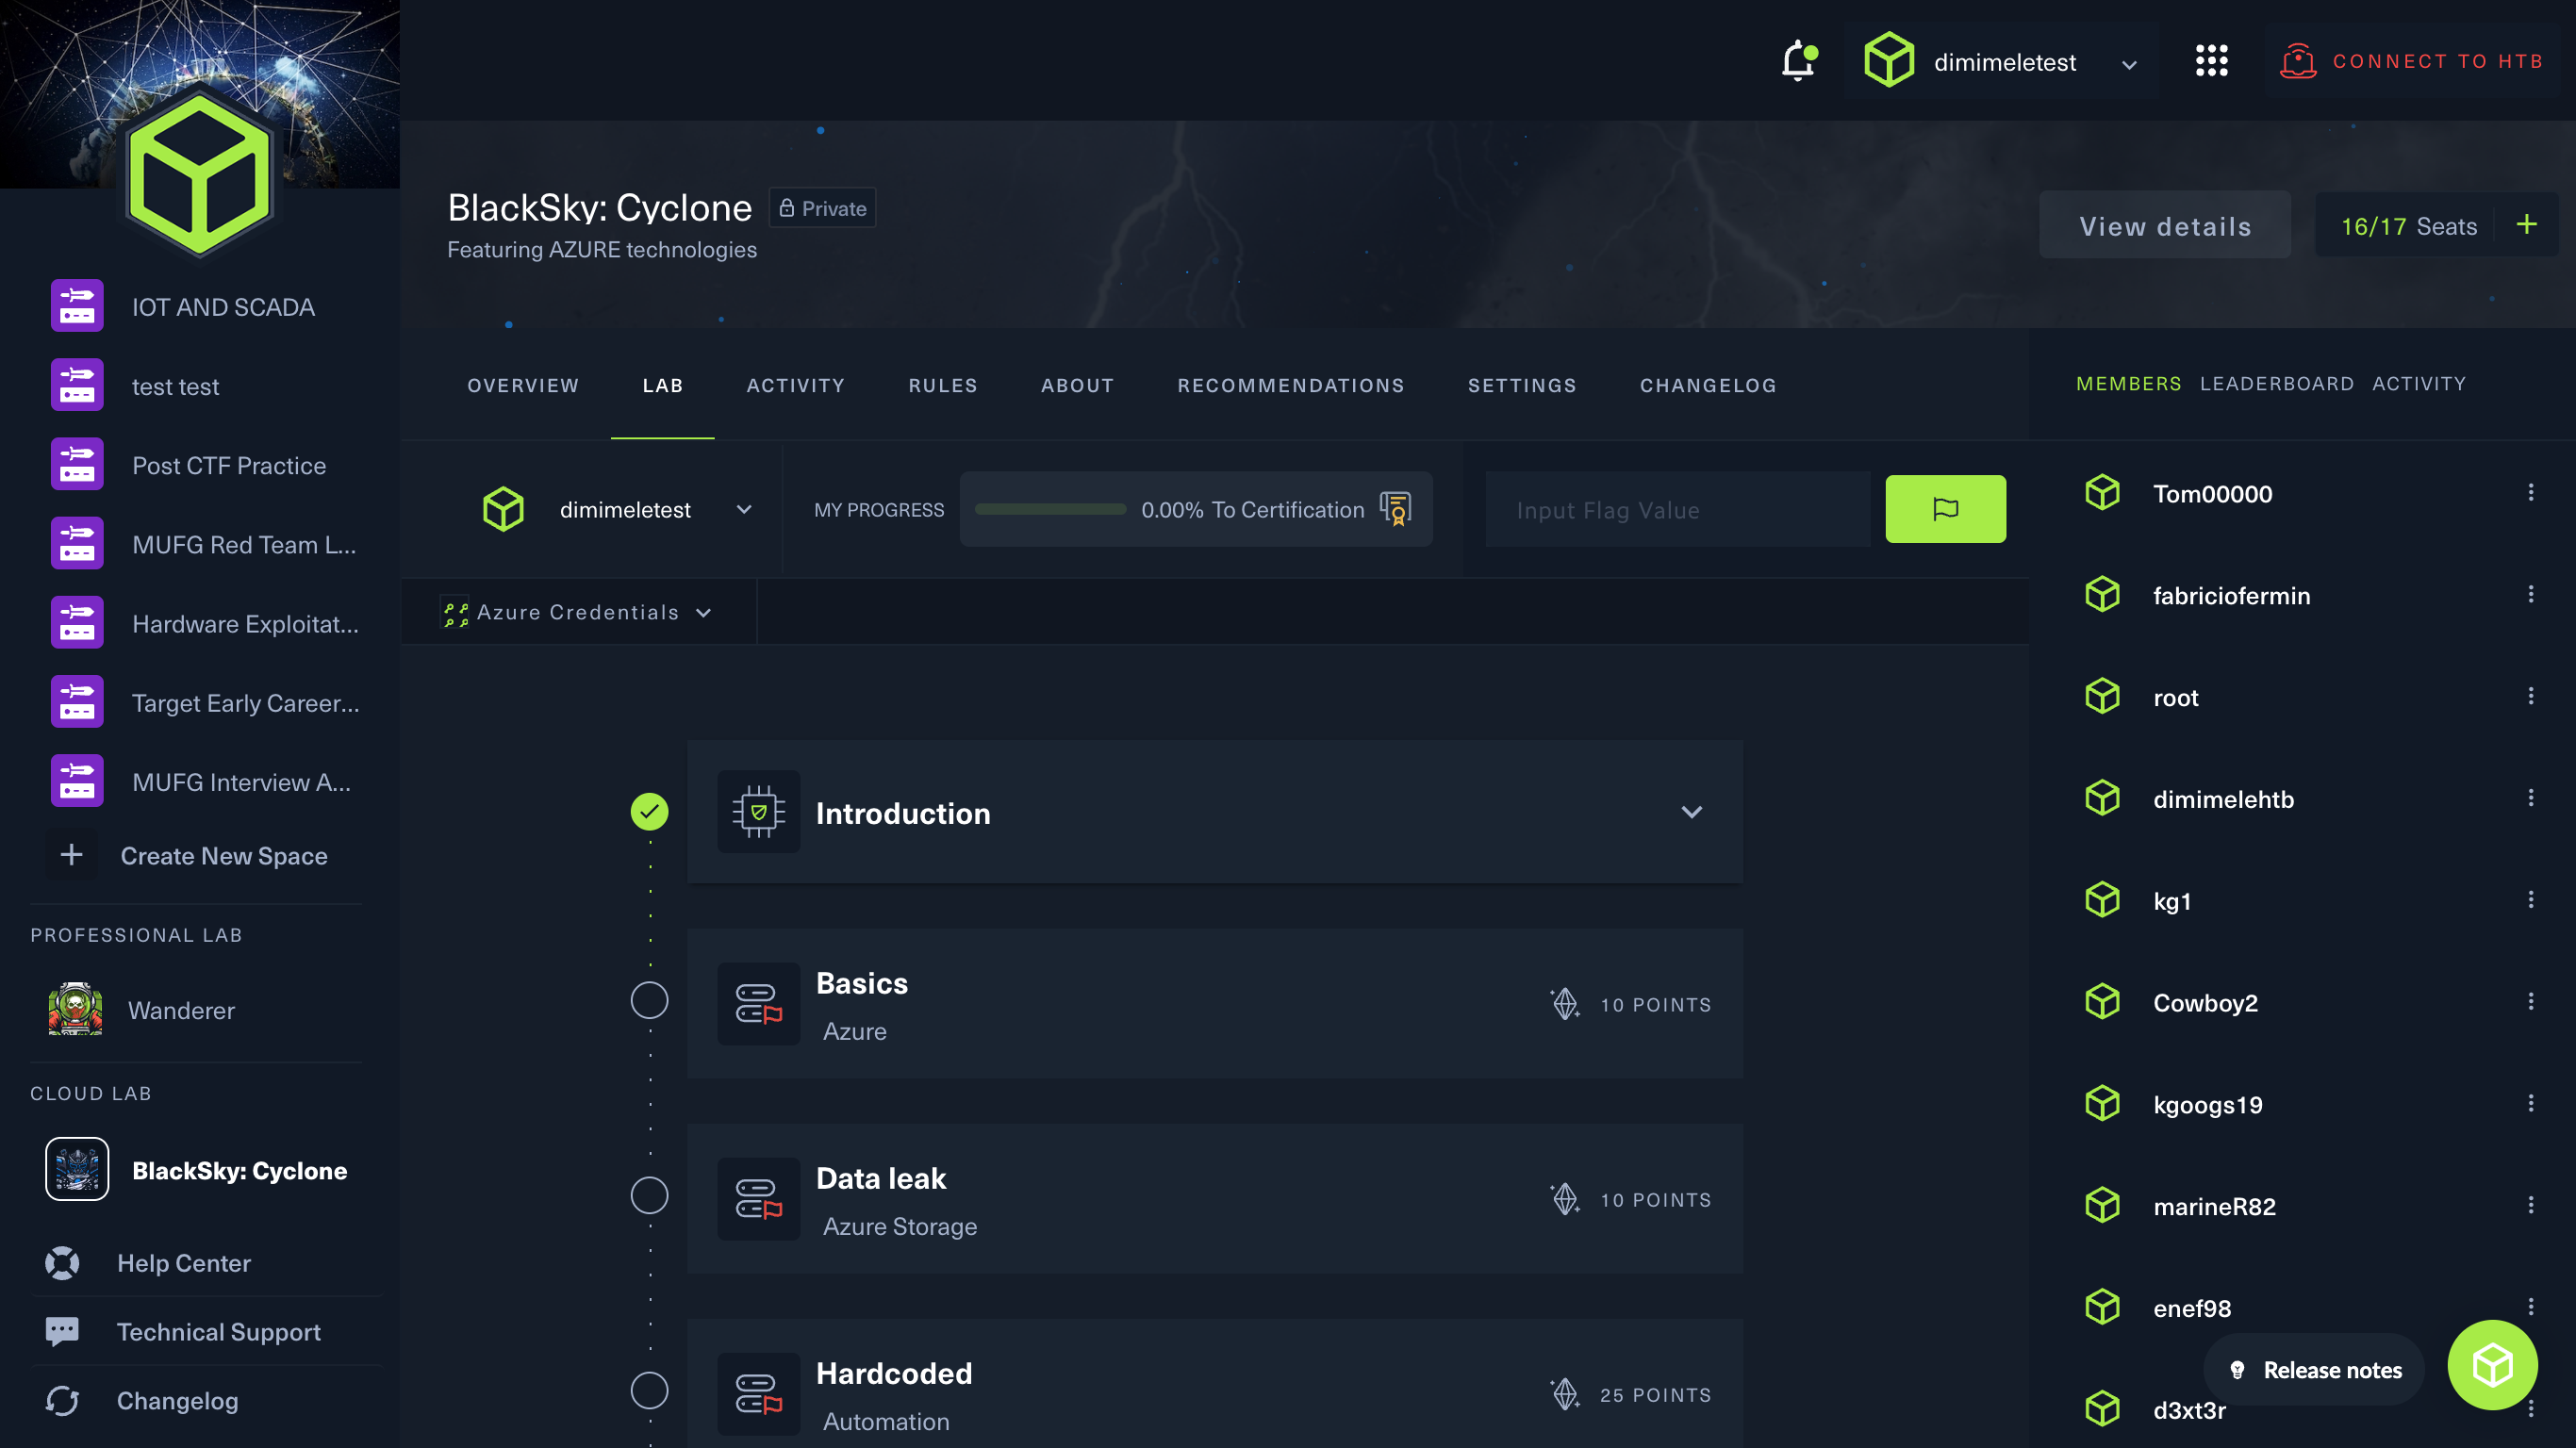
Task: Open options menu for kg1
Action: click(x=2530, y=900)
